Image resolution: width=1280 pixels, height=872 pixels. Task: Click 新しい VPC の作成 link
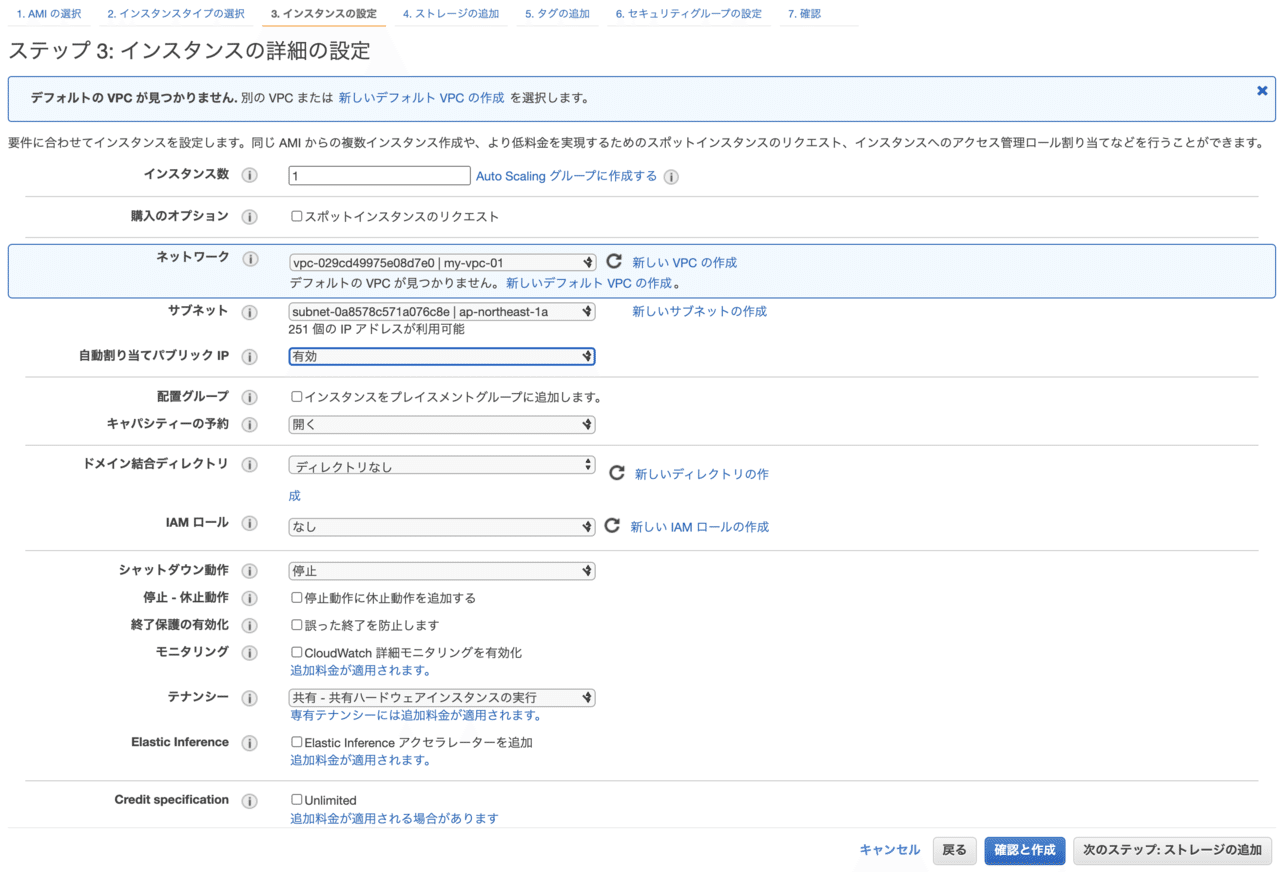click(x=685, y=262)
